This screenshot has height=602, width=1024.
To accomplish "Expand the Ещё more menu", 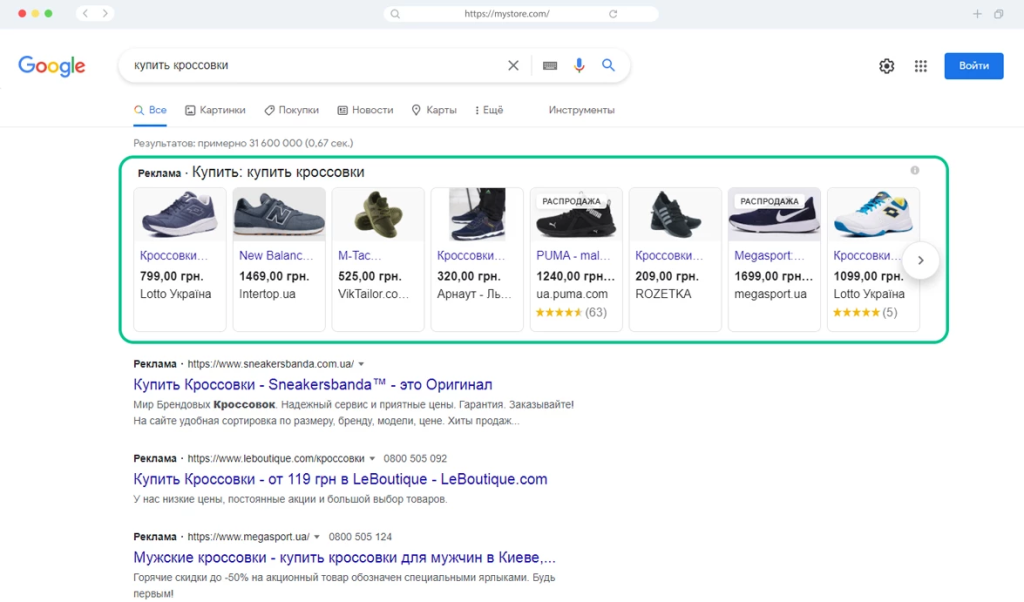I will 488,110.
